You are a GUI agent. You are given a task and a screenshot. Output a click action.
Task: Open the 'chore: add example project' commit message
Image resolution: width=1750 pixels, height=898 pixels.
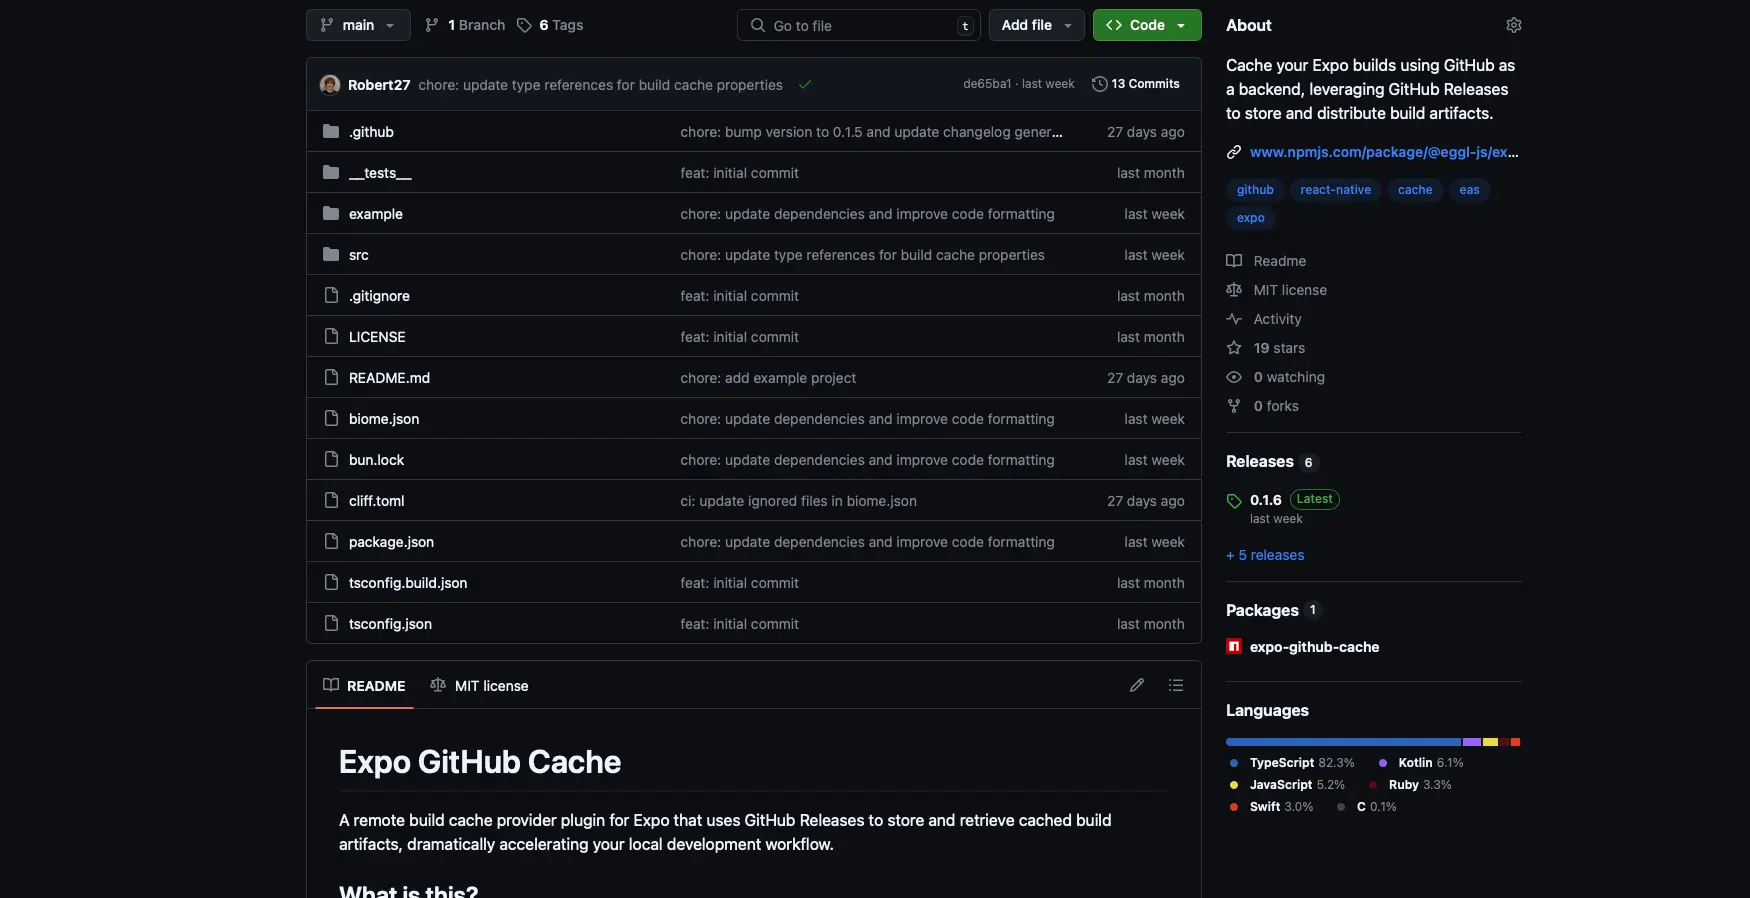768,378
